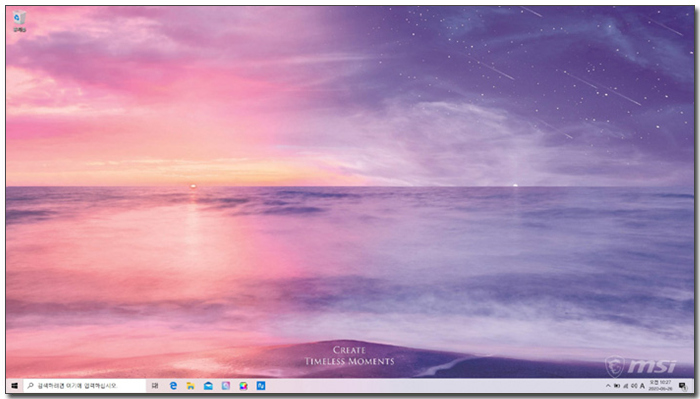The image size is (700, 399).
Task: Select the Recycle Bin desktop icon
Action: pyautogui.click(x=19, y=21)
